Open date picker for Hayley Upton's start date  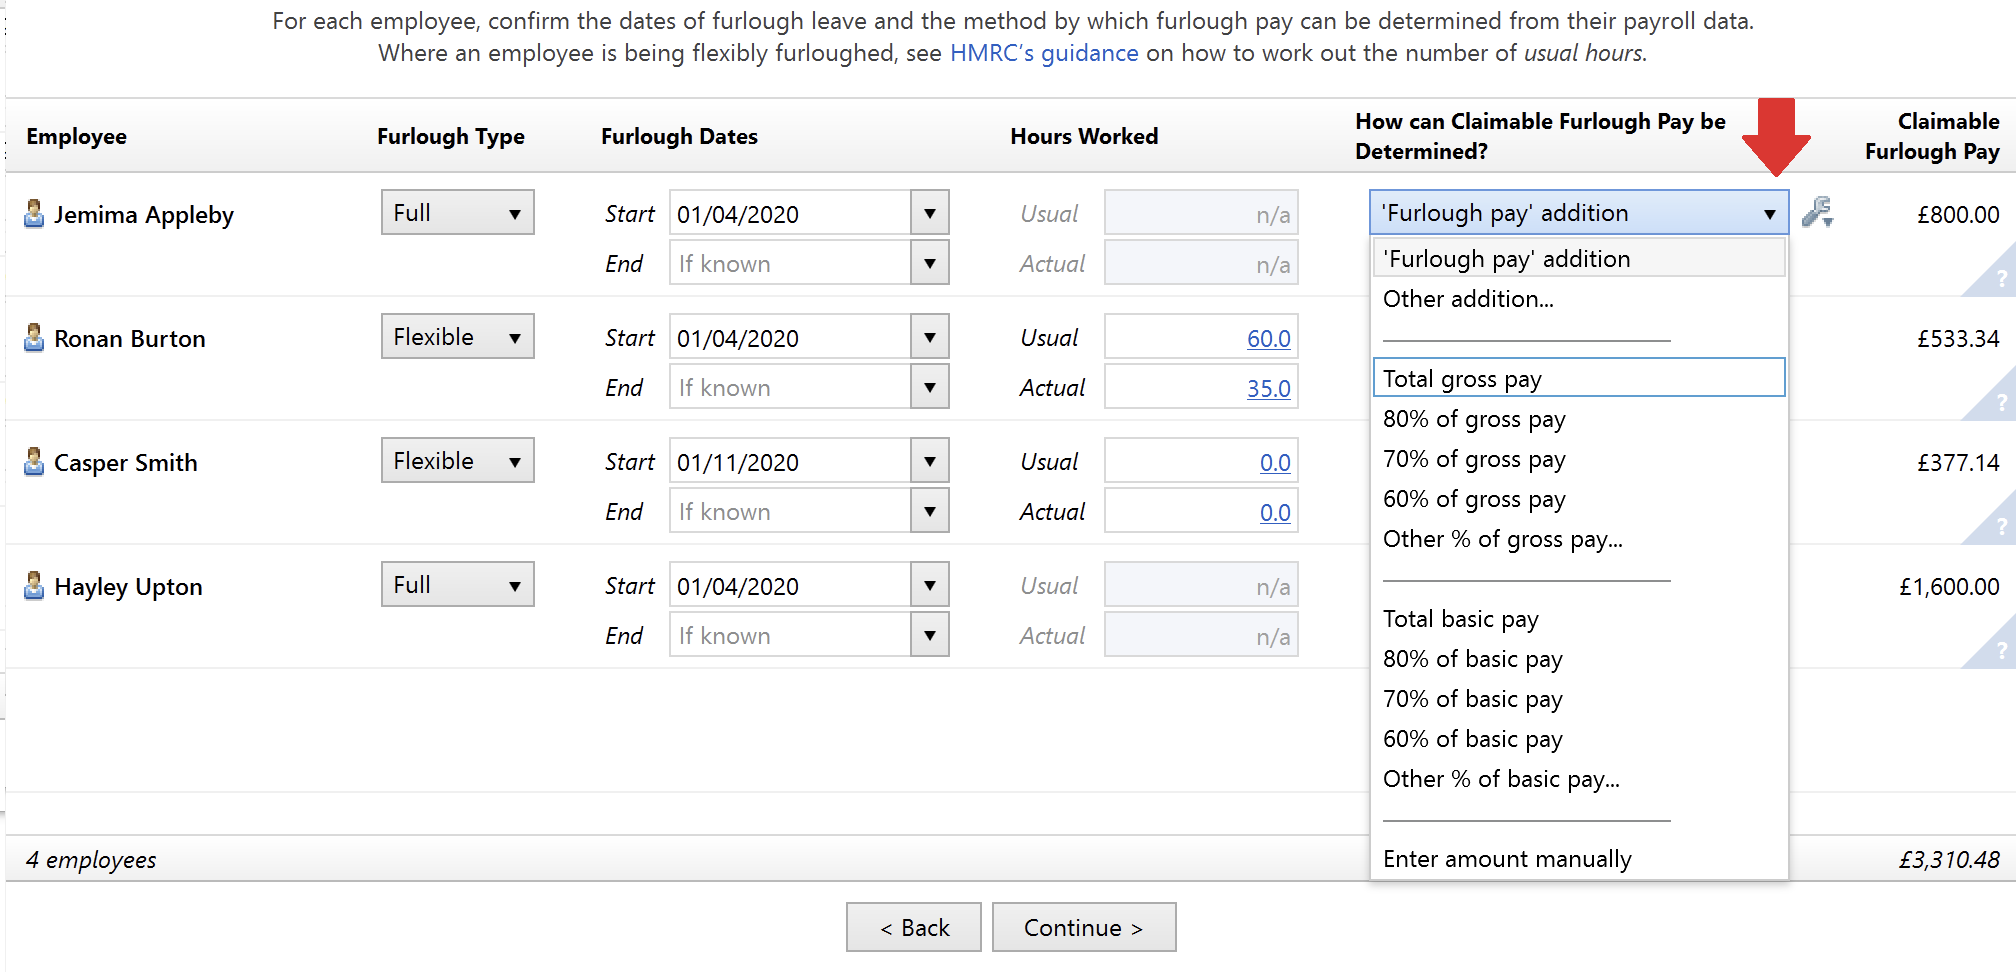pos(930,585)
